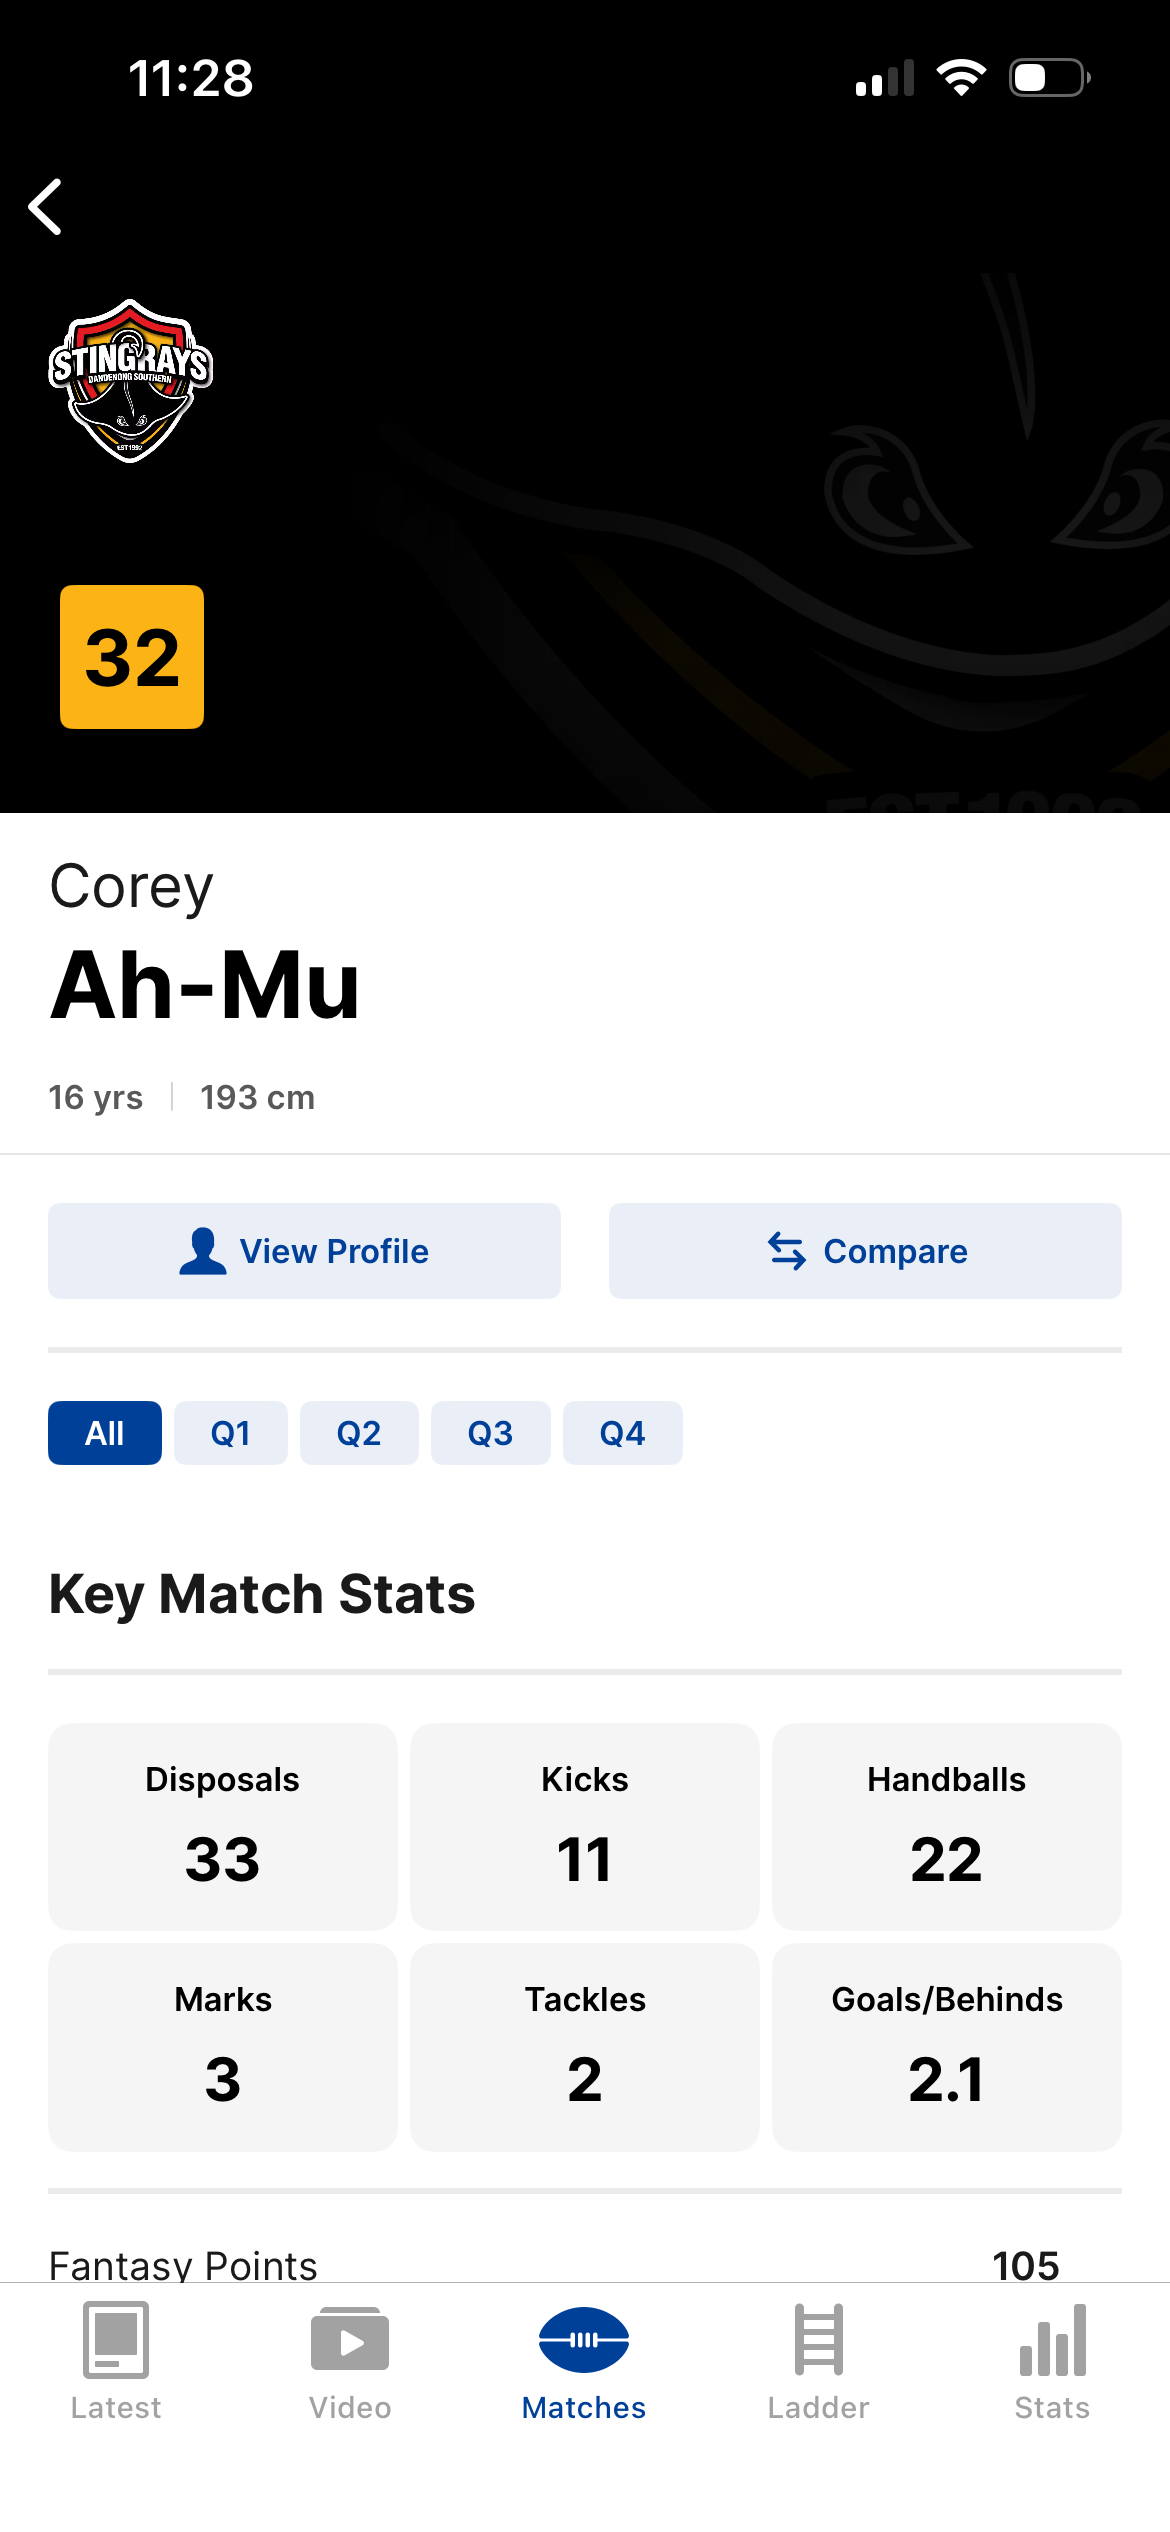Filter stats to Q1
This screenshot has height=2532, width=1170.
(231, 1433)
